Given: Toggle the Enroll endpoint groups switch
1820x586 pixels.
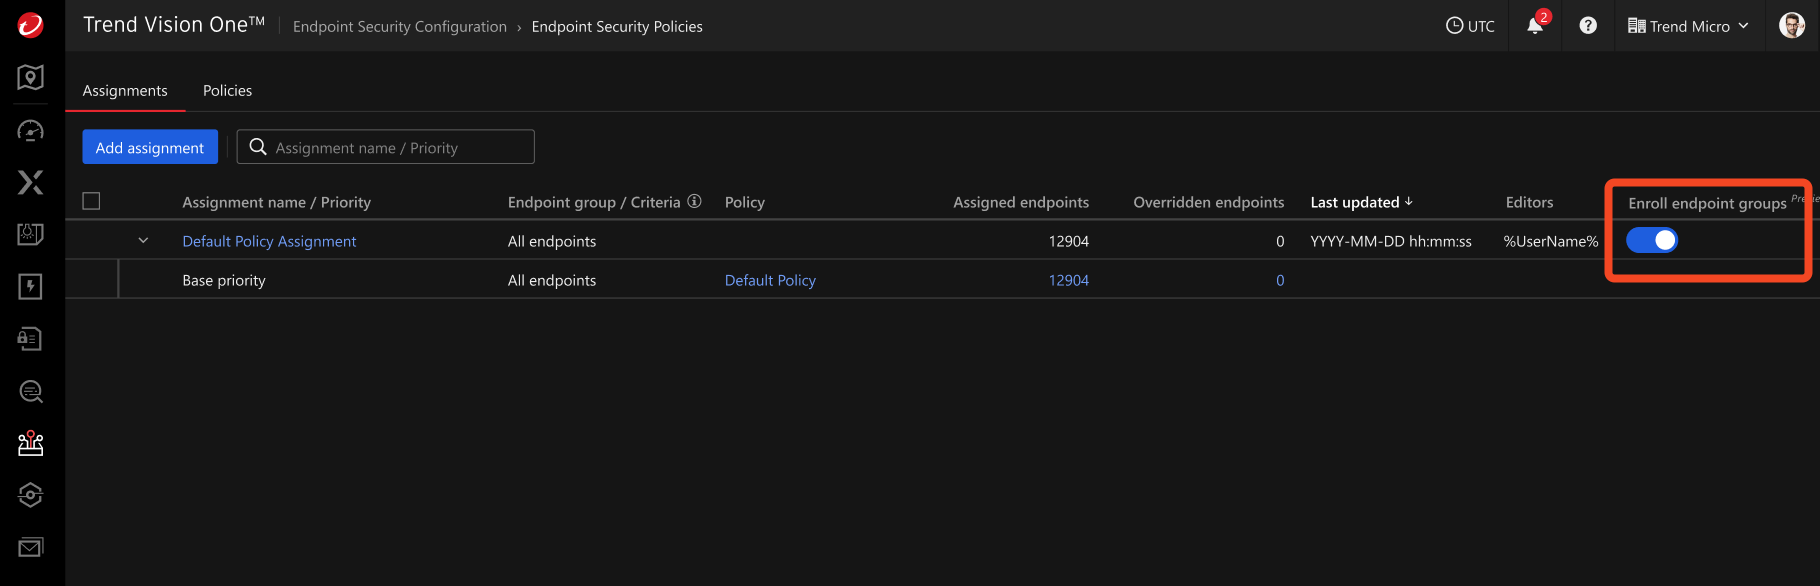Looking at the screenshot, I should point(1652,240).
